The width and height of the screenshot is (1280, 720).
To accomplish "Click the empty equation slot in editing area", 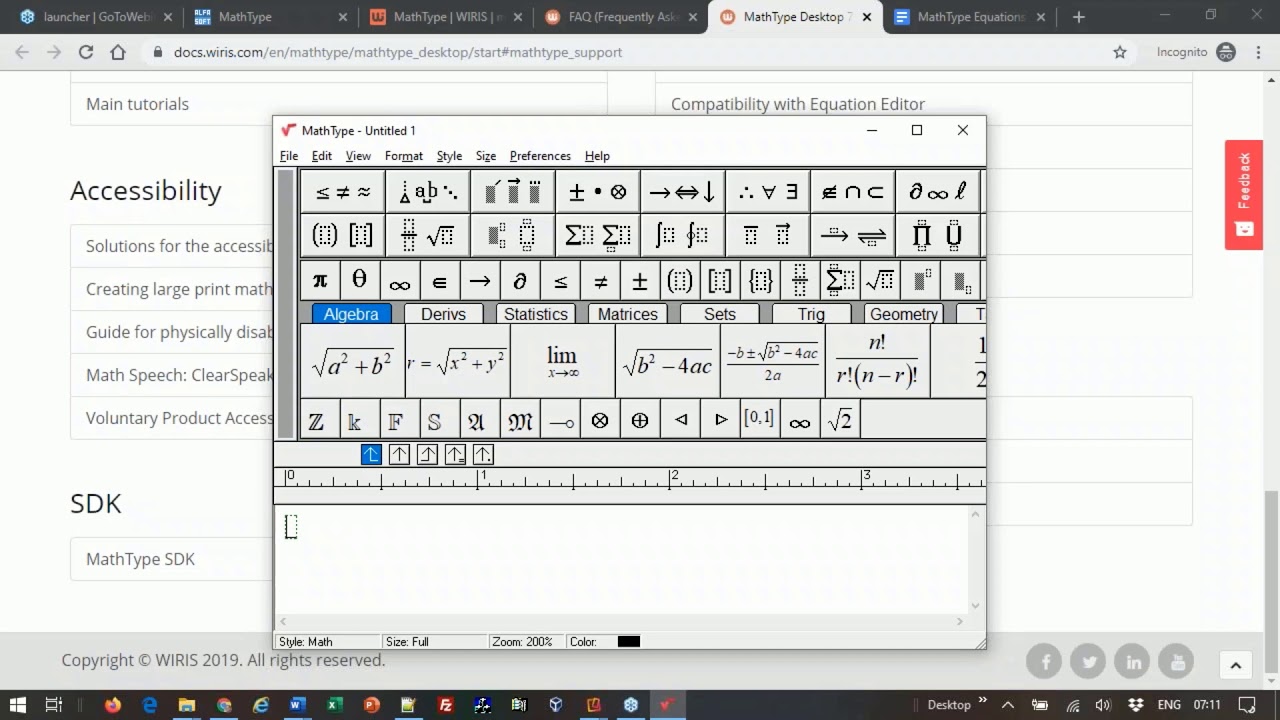I will click(291, 526).
